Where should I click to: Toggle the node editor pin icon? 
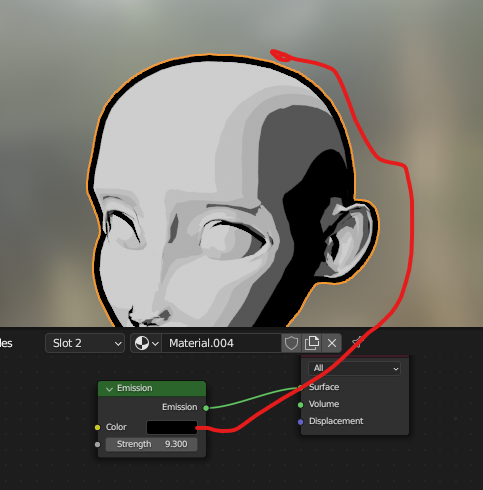pyautogui.click(x=357, y=343)
